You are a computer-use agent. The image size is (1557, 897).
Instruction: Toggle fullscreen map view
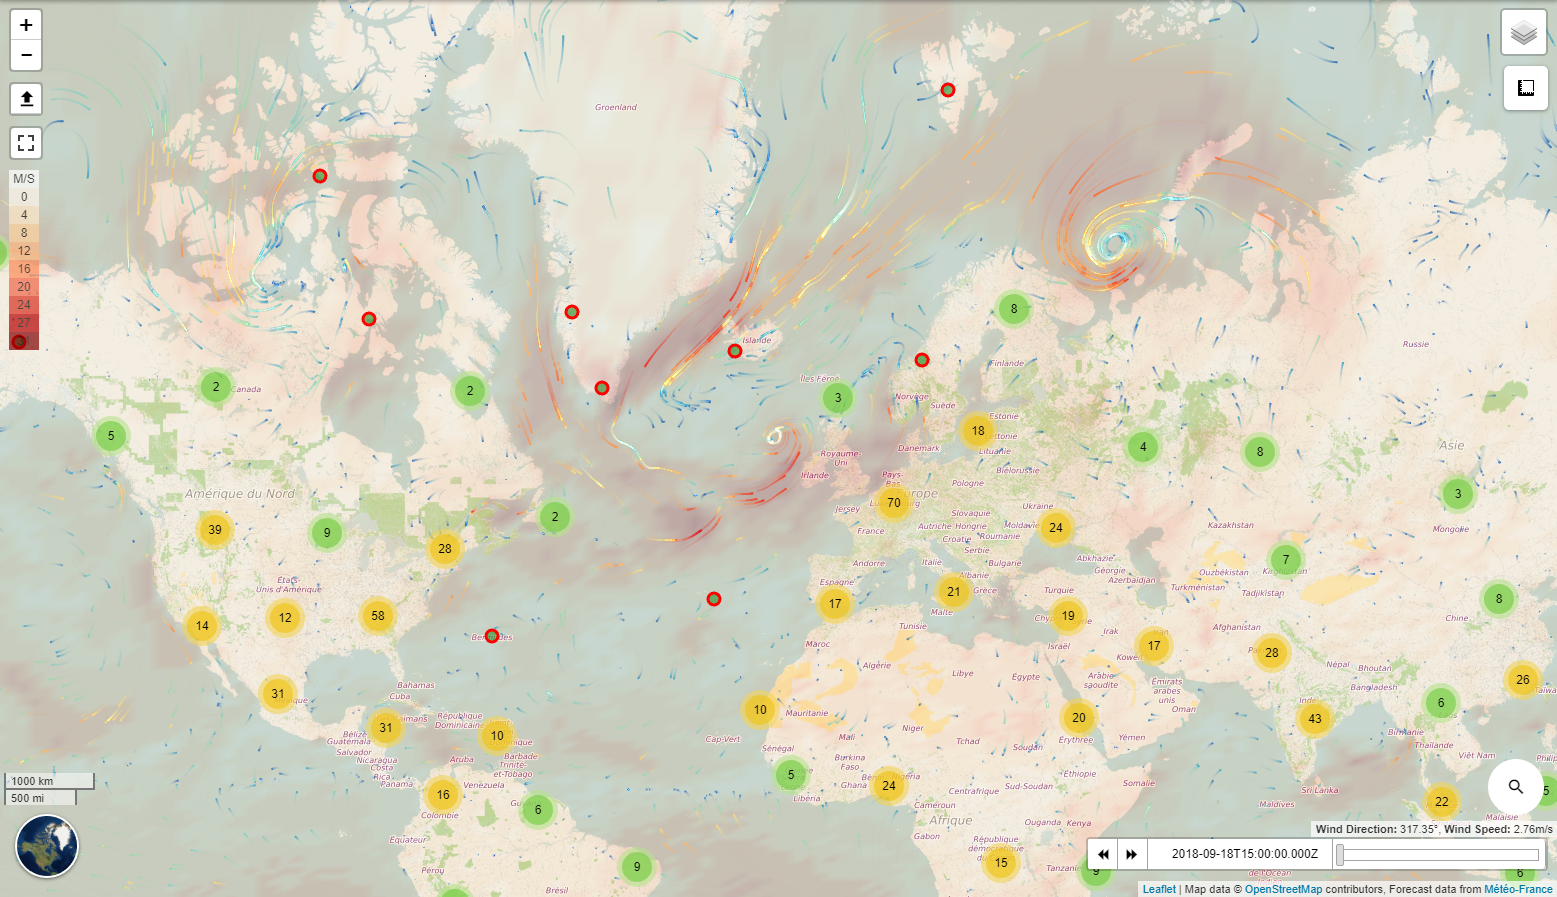pyautogui.click(x=26, y=143)
